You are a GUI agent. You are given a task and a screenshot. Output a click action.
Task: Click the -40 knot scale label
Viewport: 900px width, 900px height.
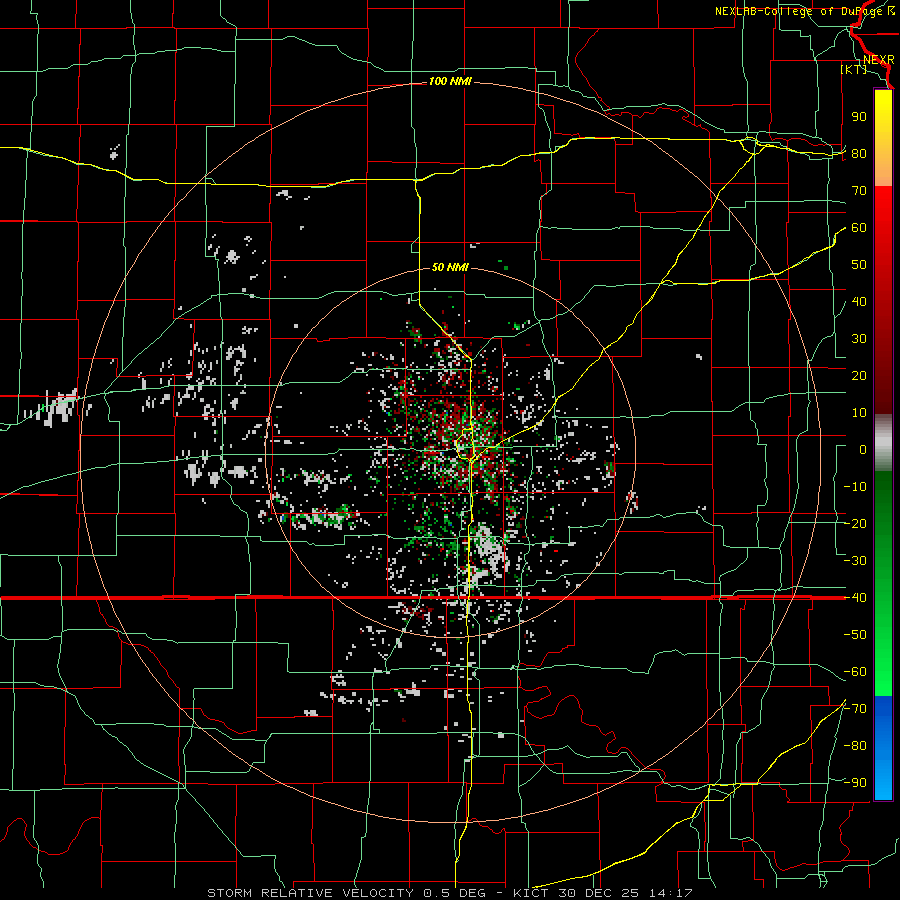855,598
